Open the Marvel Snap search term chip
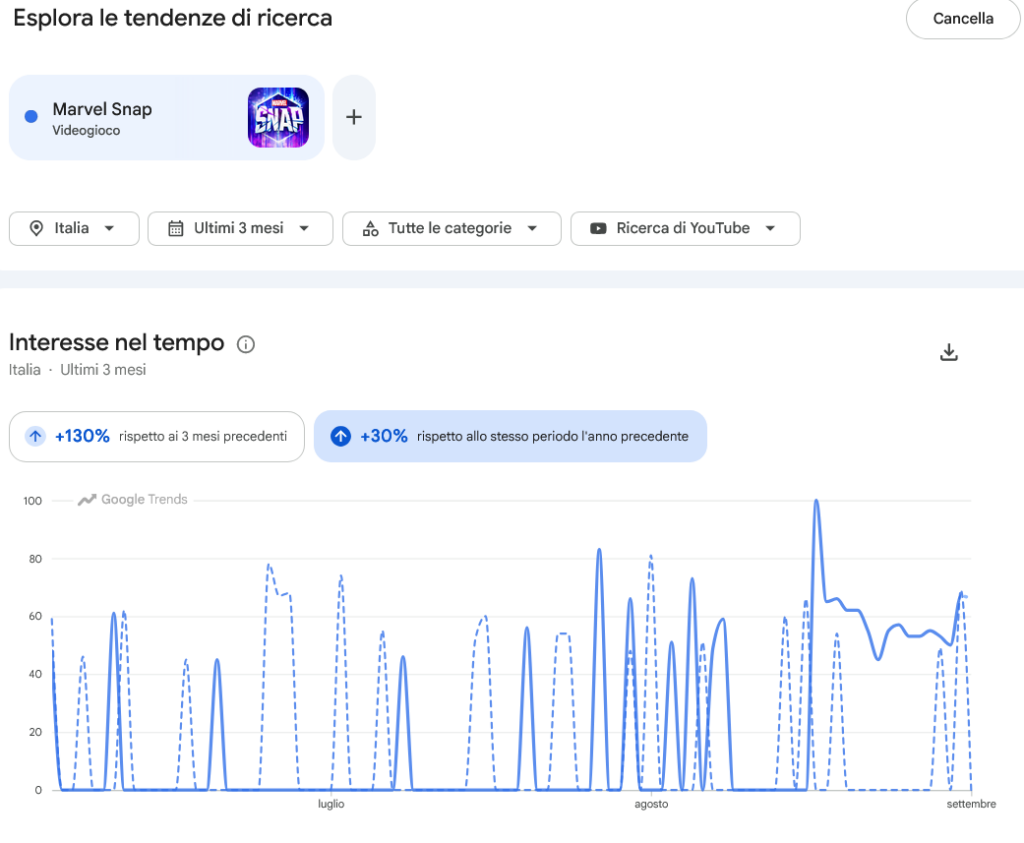Viewport: 1024px width, 843px height. pos(167,118)
